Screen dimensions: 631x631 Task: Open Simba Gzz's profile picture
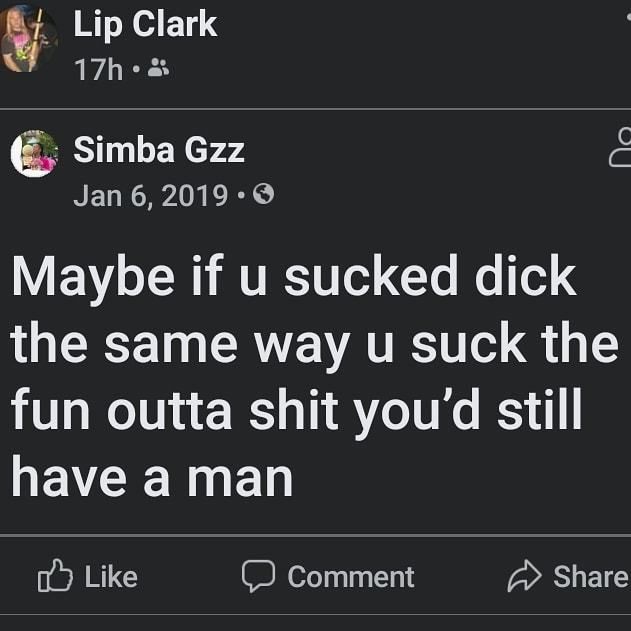34,153
